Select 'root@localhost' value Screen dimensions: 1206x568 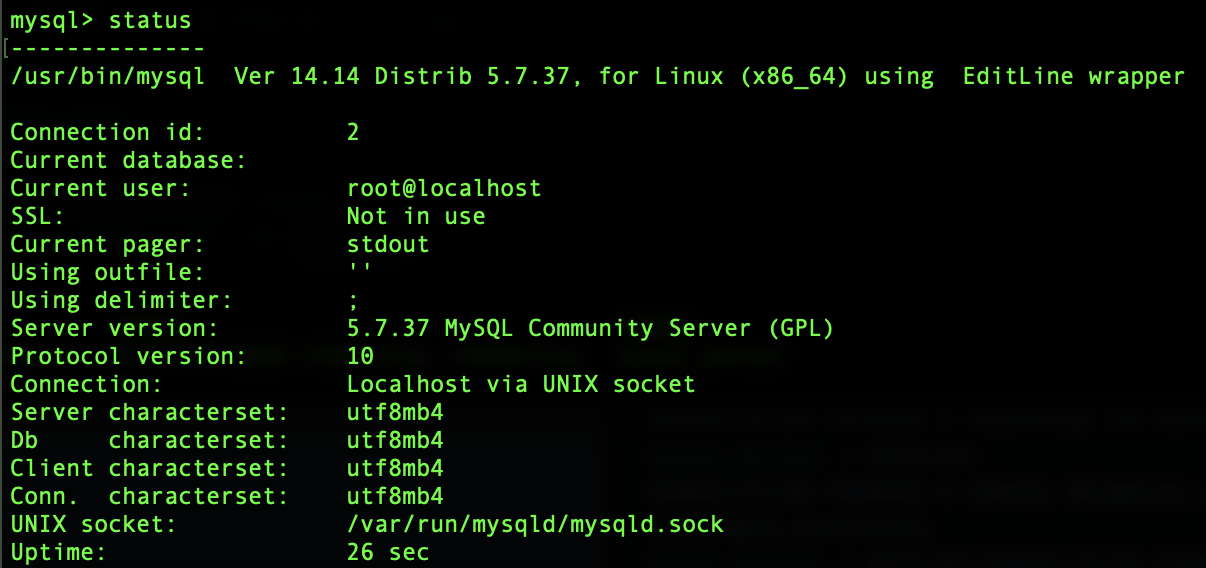(x=444, y=188)
